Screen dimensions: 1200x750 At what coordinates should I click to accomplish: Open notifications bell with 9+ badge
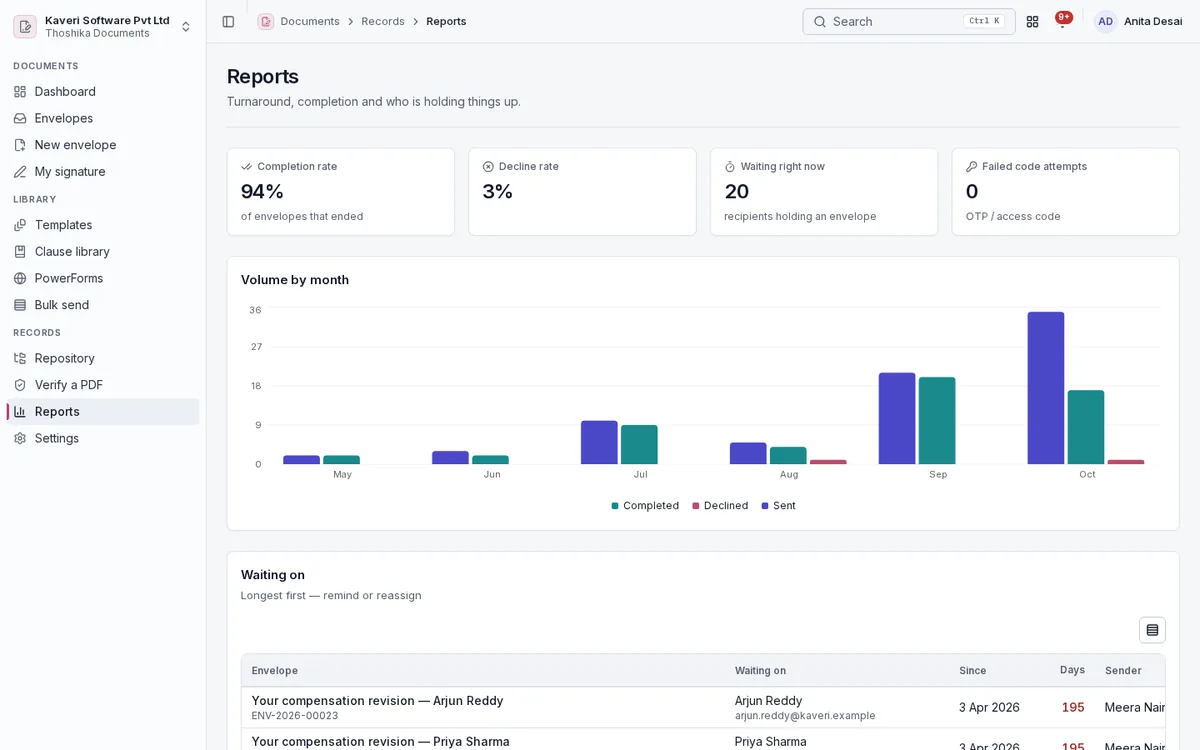click(1062, 21)
